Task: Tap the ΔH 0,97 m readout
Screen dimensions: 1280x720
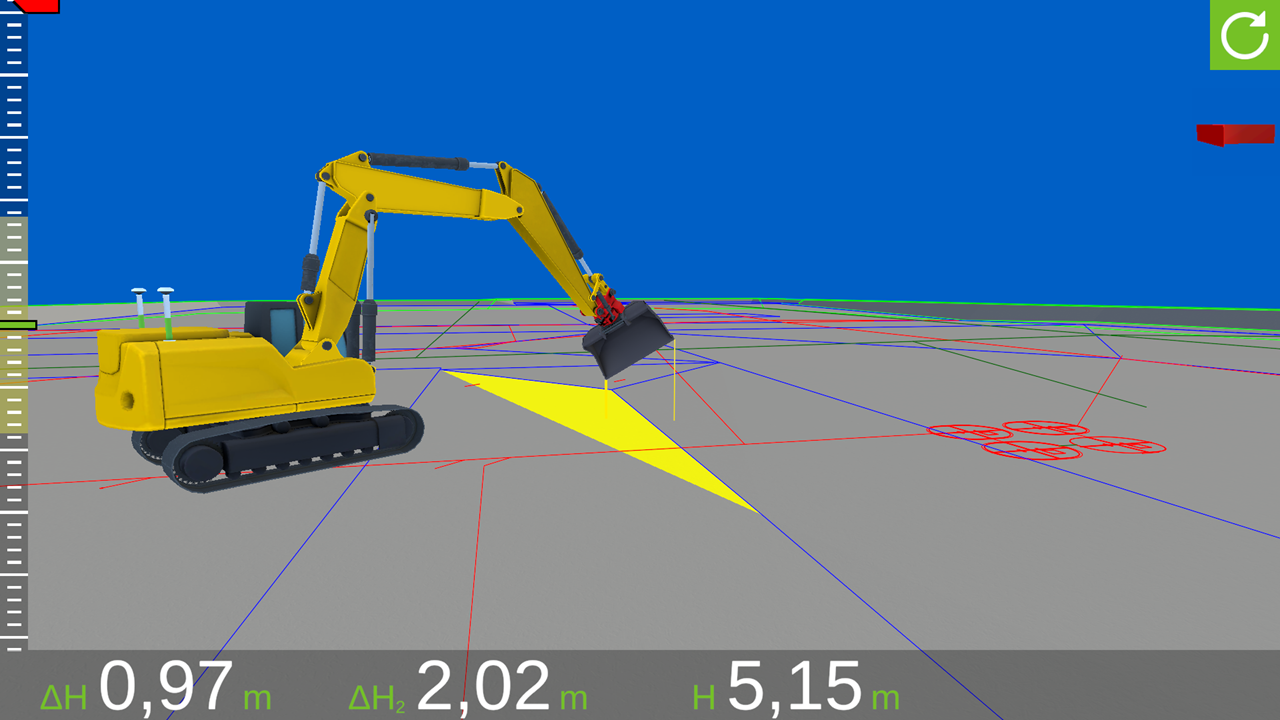Action: pyautogui.click(x=155, y=688)
